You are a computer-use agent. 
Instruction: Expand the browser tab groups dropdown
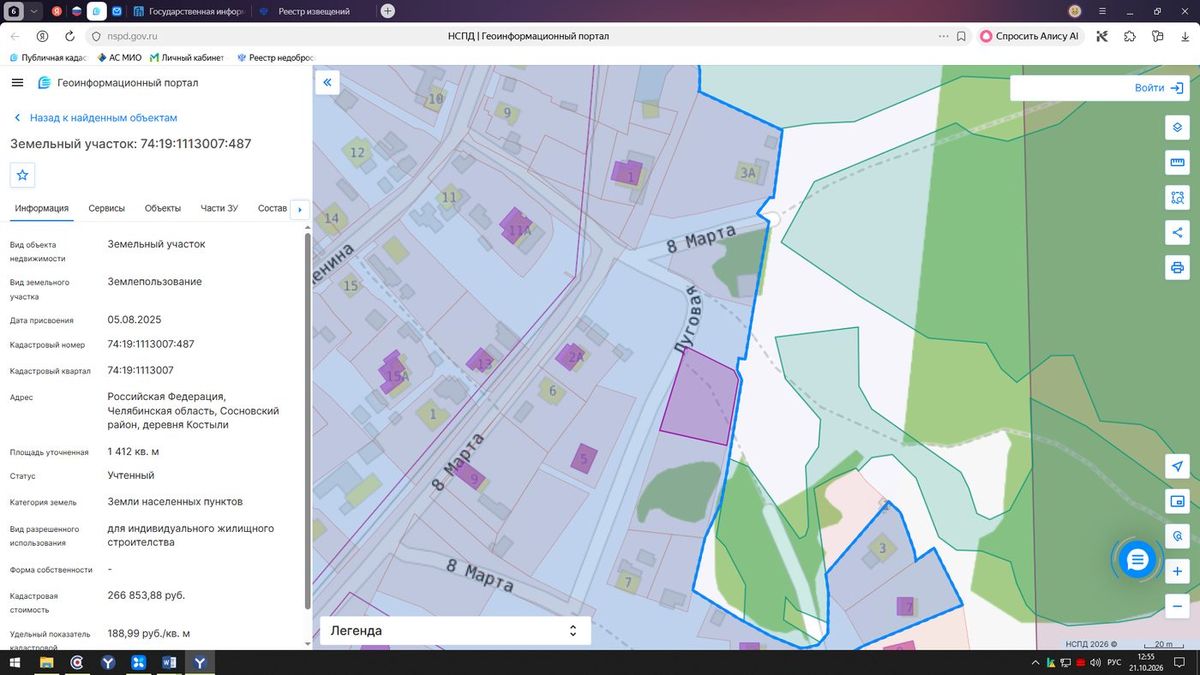35,11
